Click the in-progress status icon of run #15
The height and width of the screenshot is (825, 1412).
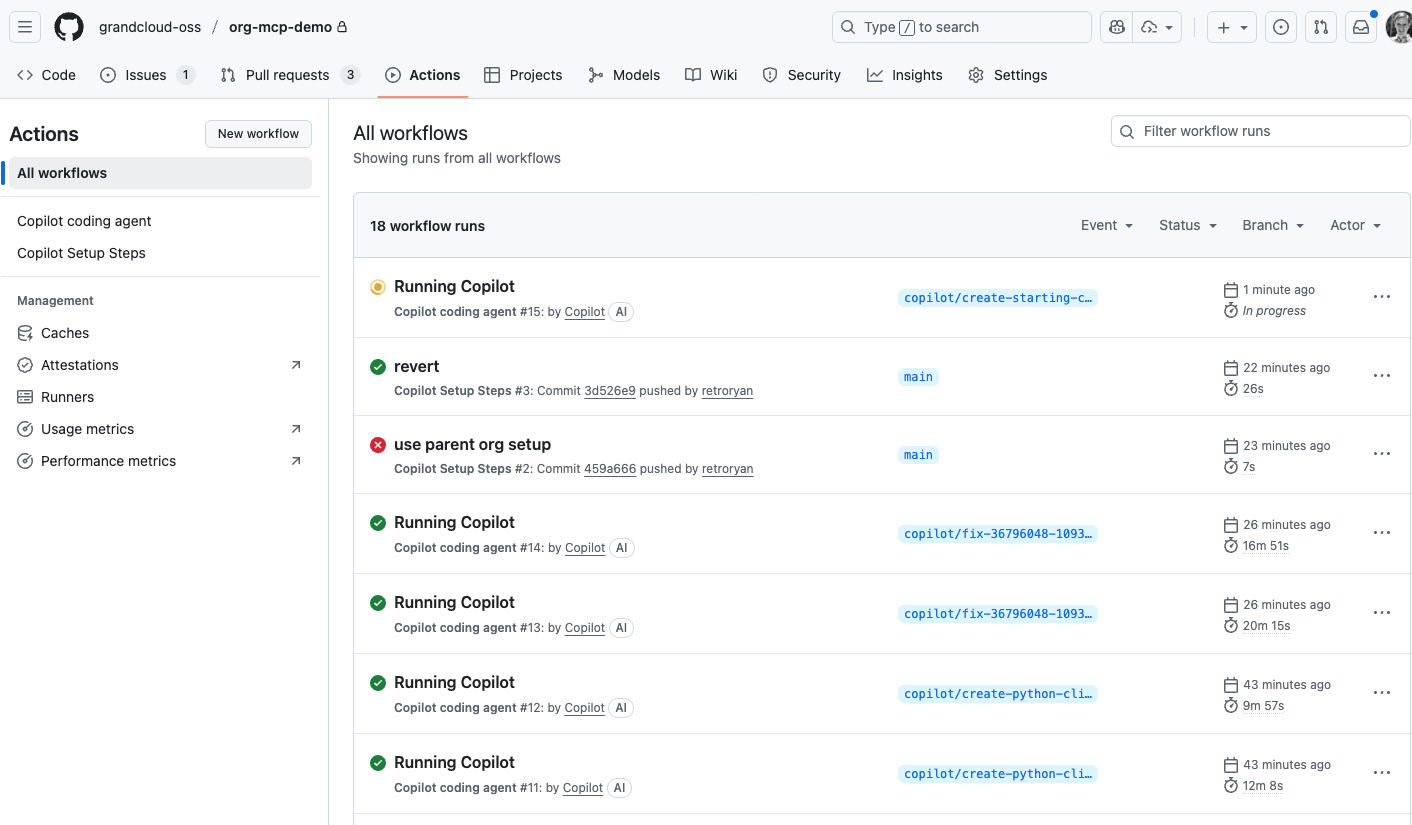(x=378, y=287)
